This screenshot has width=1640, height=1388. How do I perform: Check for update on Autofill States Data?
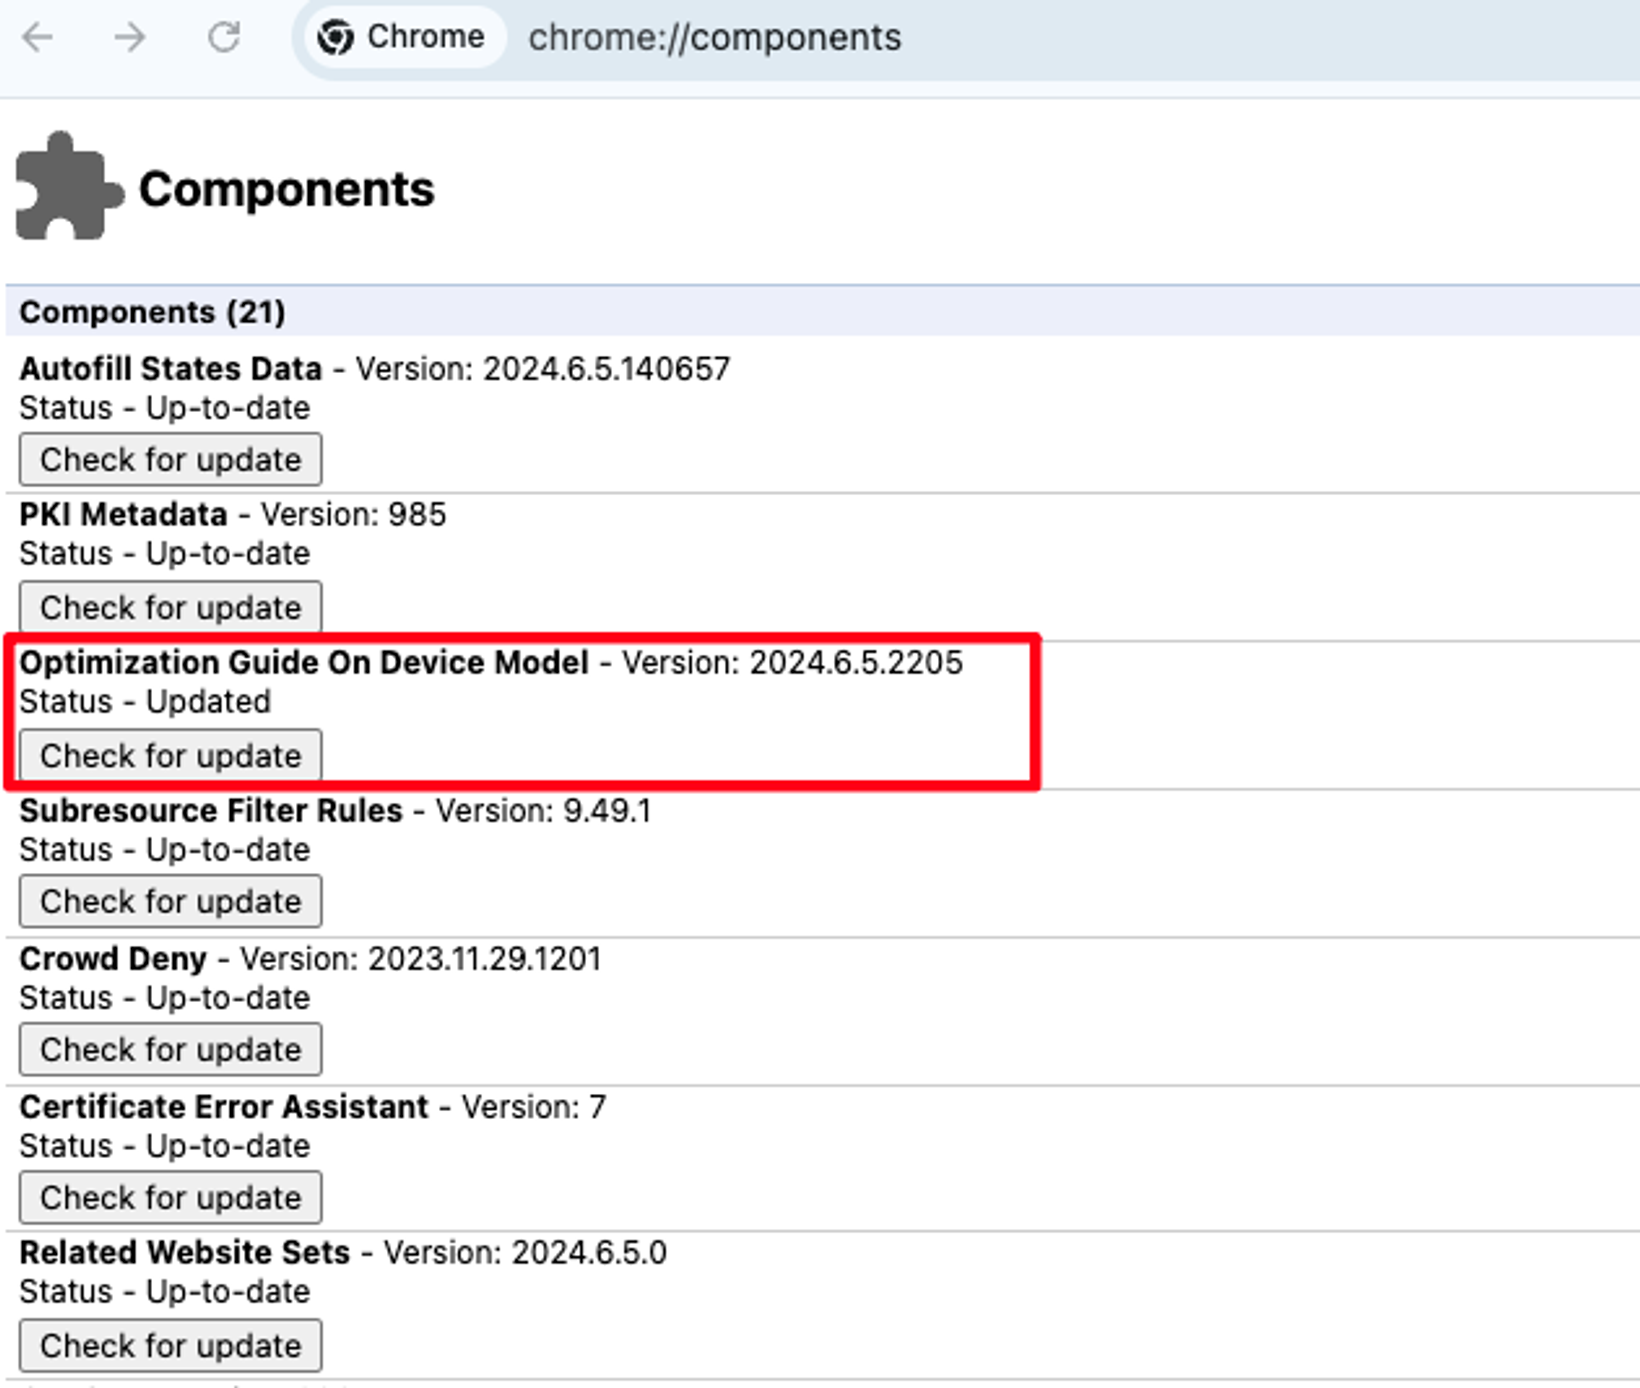[169, 459]
